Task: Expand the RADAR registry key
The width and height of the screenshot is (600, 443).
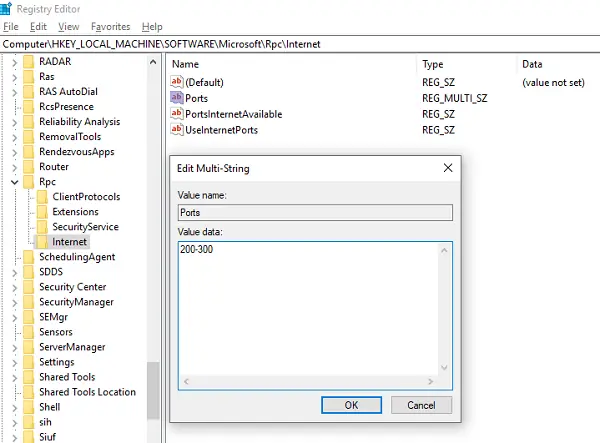Action: [13, 62]
